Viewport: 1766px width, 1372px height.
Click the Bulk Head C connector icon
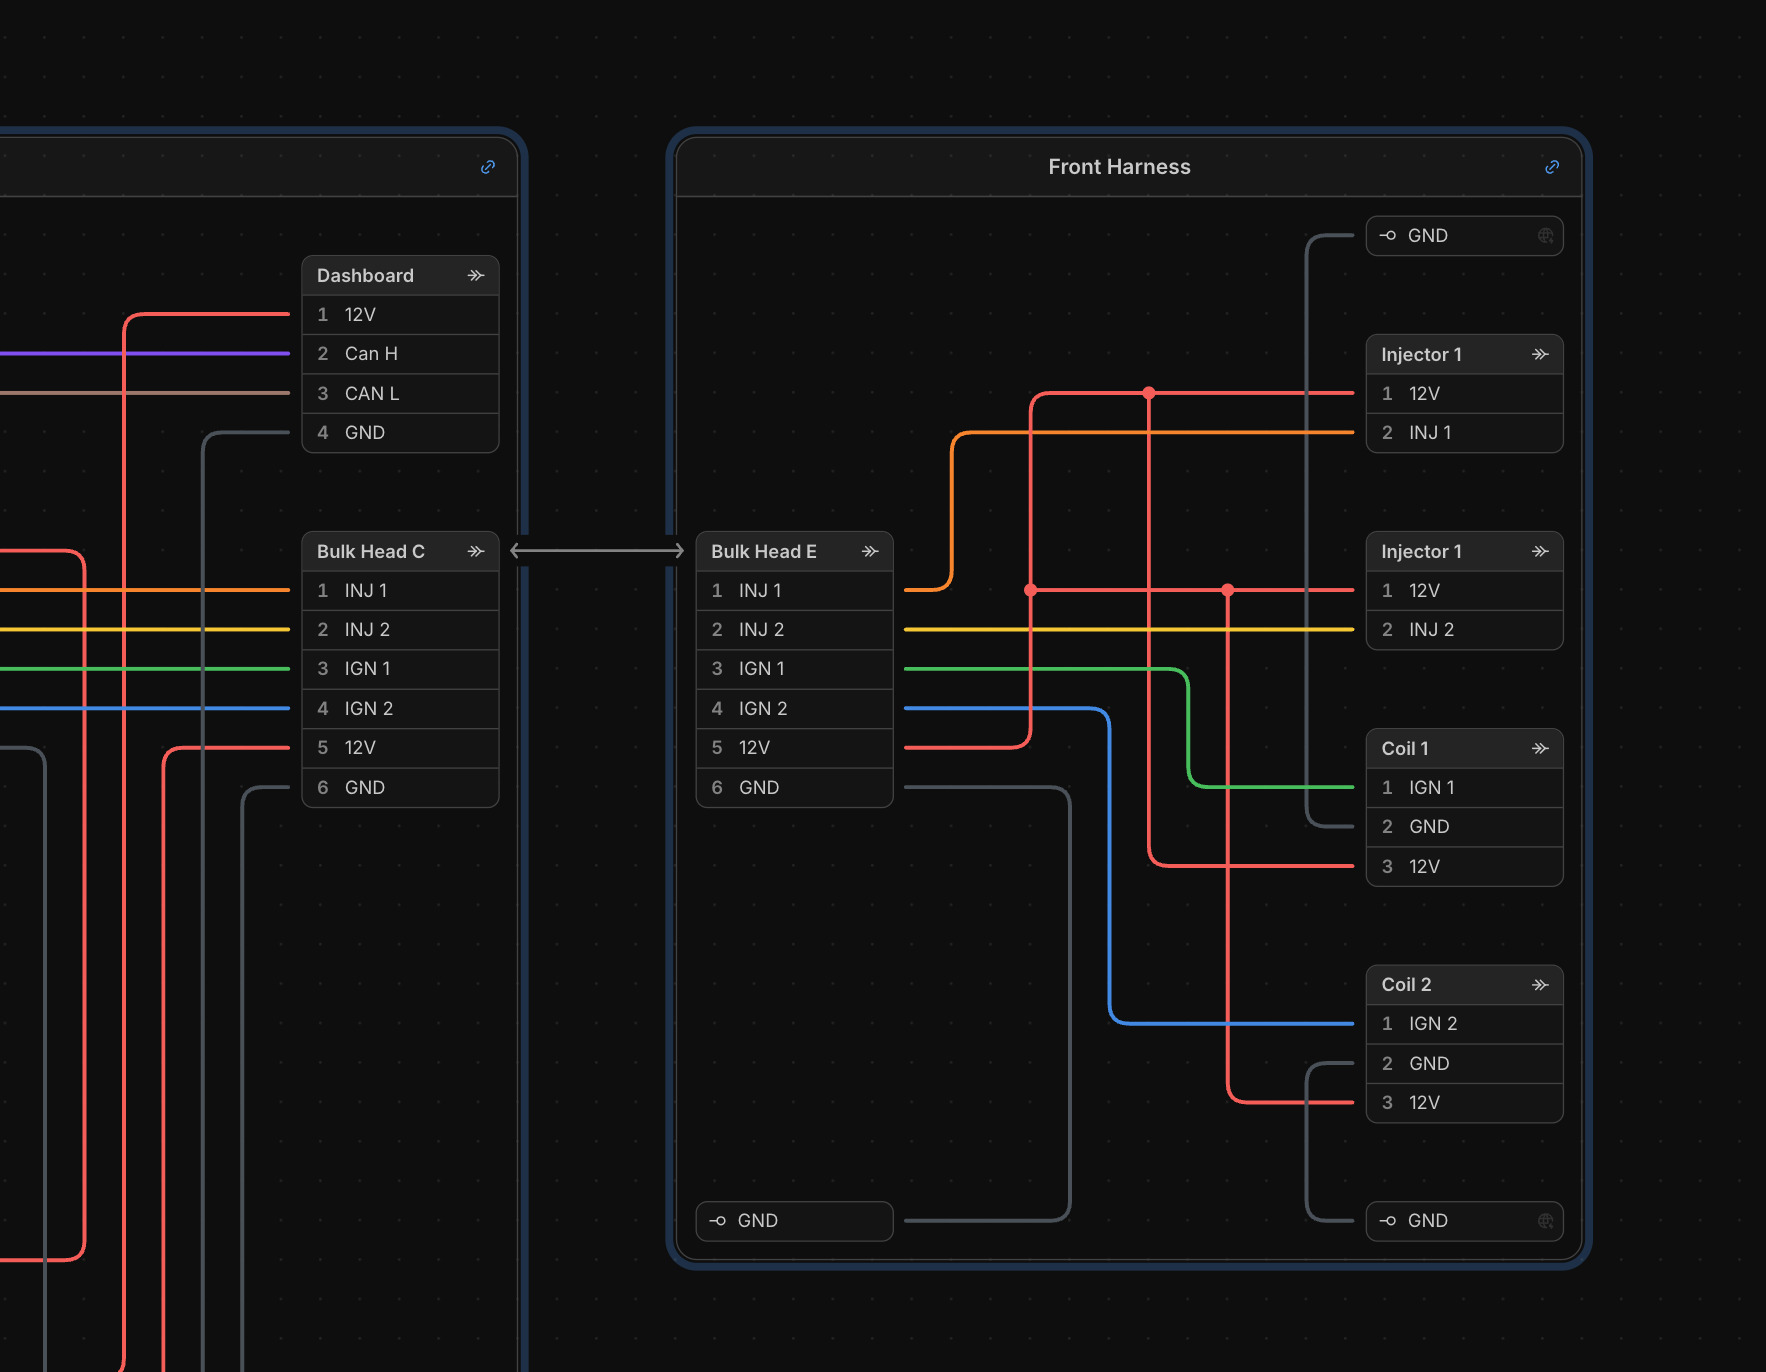click(476, 551)
